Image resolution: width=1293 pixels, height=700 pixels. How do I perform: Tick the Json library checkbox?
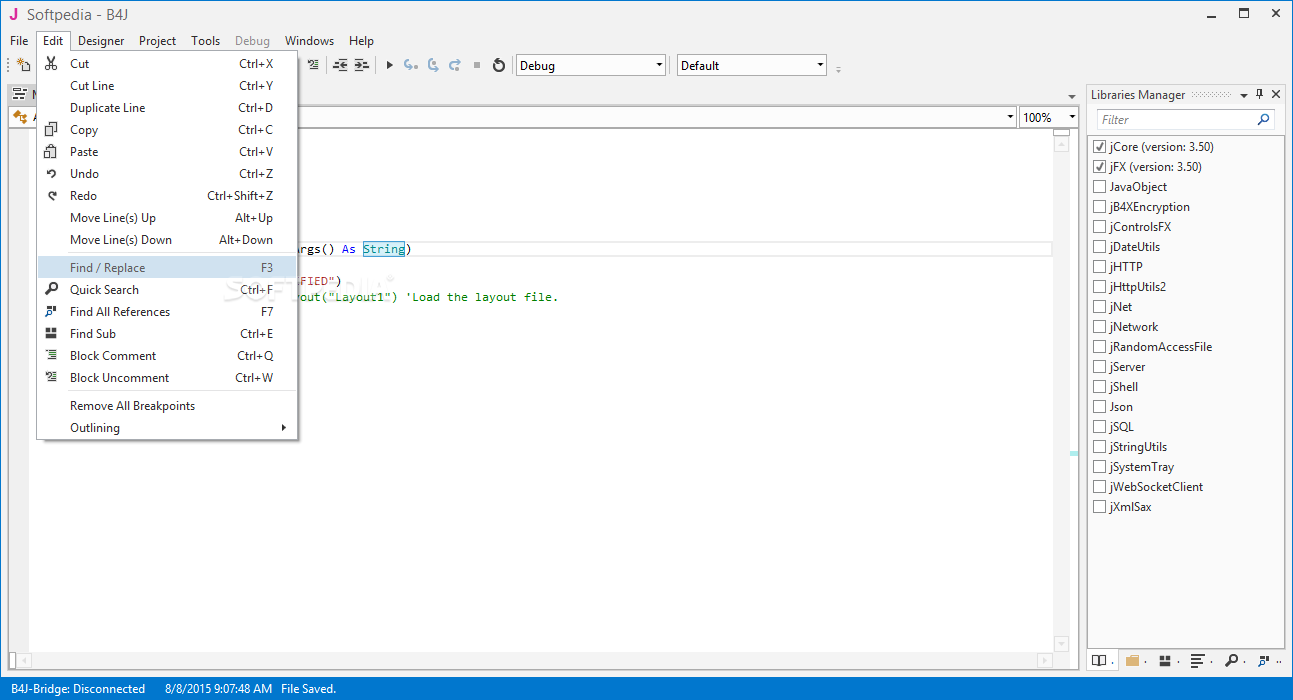pyautogui.click(x=1100, y=407)
